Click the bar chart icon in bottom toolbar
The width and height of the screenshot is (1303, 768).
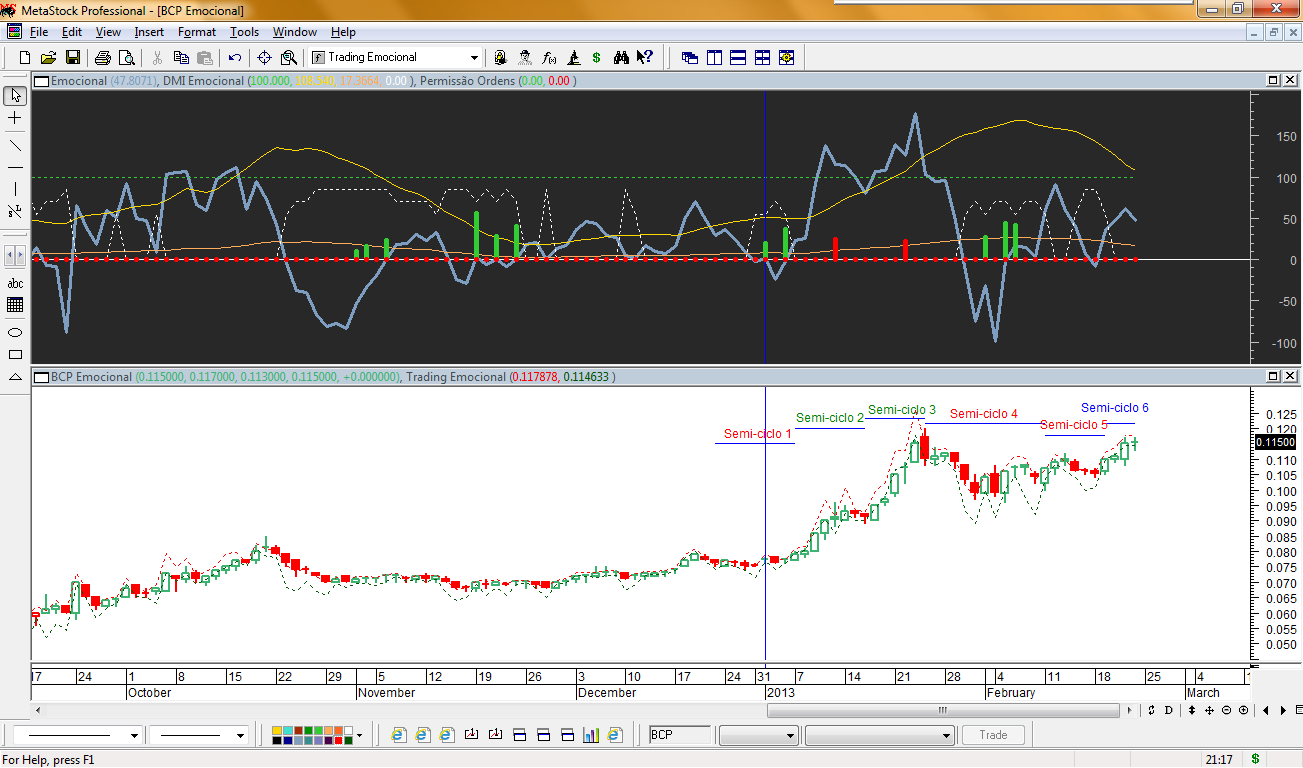pos(590,735)
